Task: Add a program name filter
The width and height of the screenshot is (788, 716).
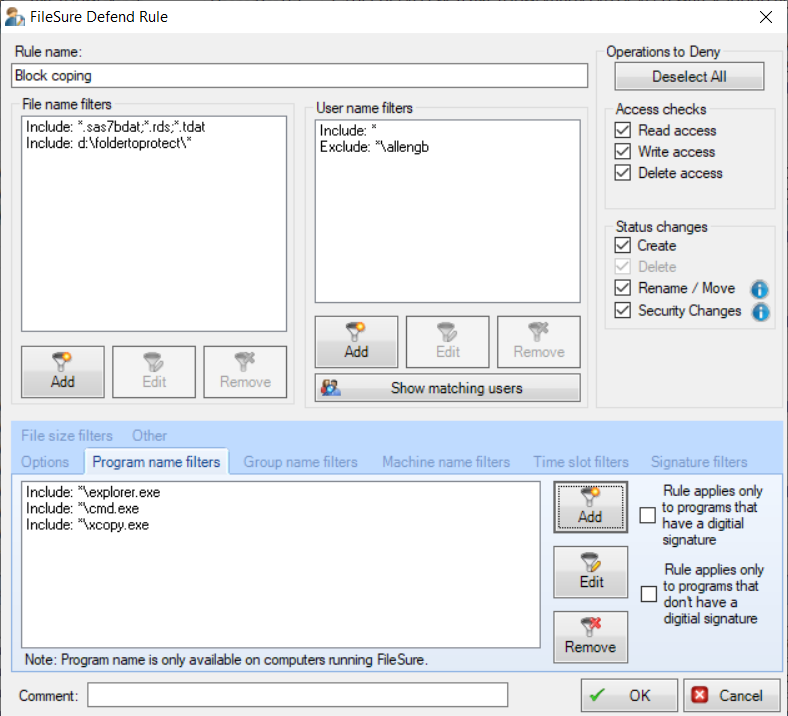Action: (590, 507)
